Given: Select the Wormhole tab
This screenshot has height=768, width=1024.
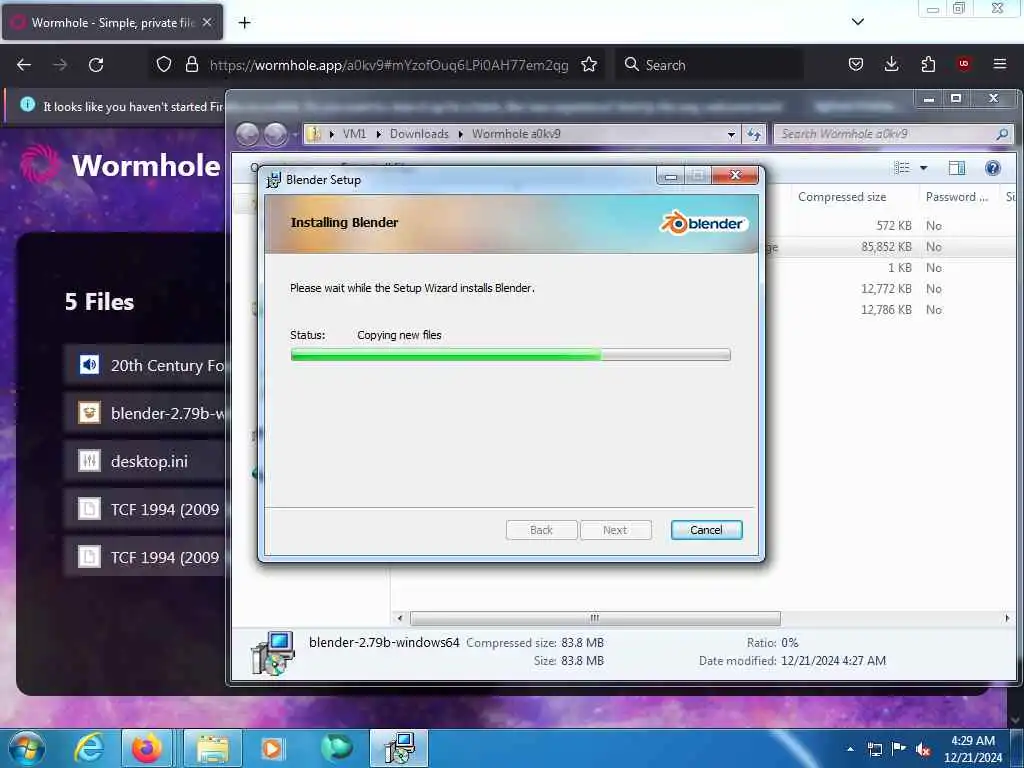Looking at the screenshot, I should click(x=112, y=22).
